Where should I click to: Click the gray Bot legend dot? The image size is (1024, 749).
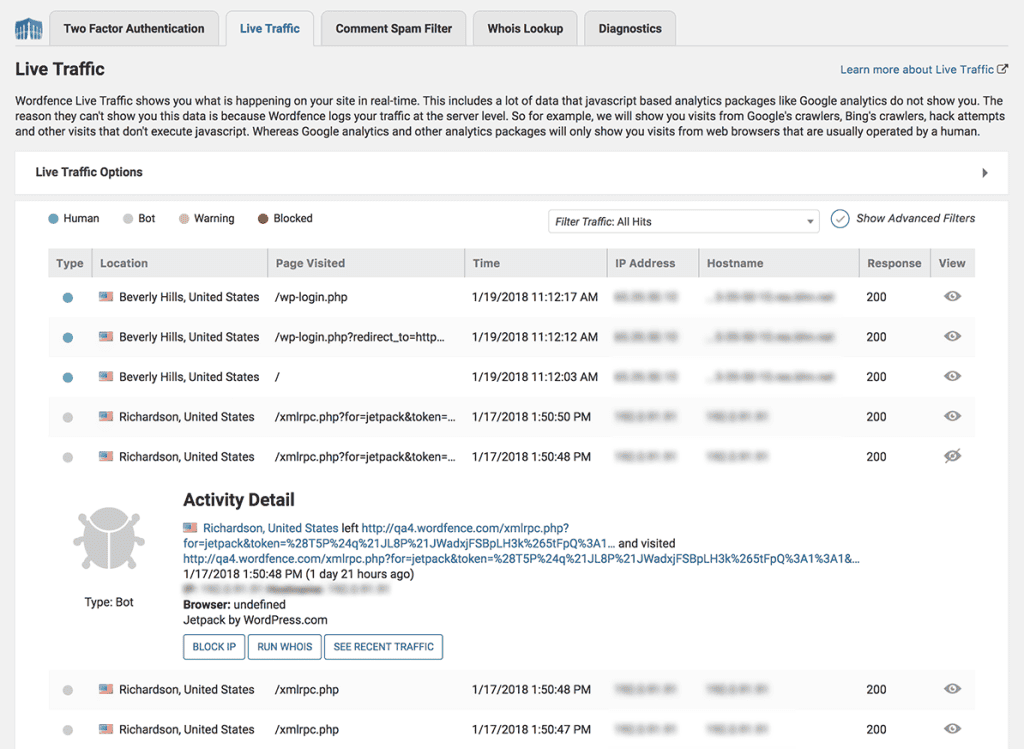pyautogui.click(x=128, y=219)
